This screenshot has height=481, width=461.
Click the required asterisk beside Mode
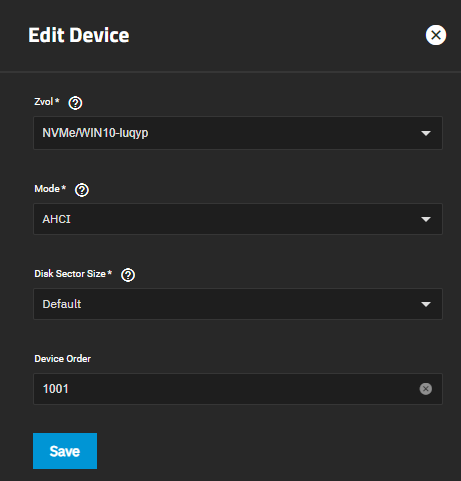pos(64,187)
